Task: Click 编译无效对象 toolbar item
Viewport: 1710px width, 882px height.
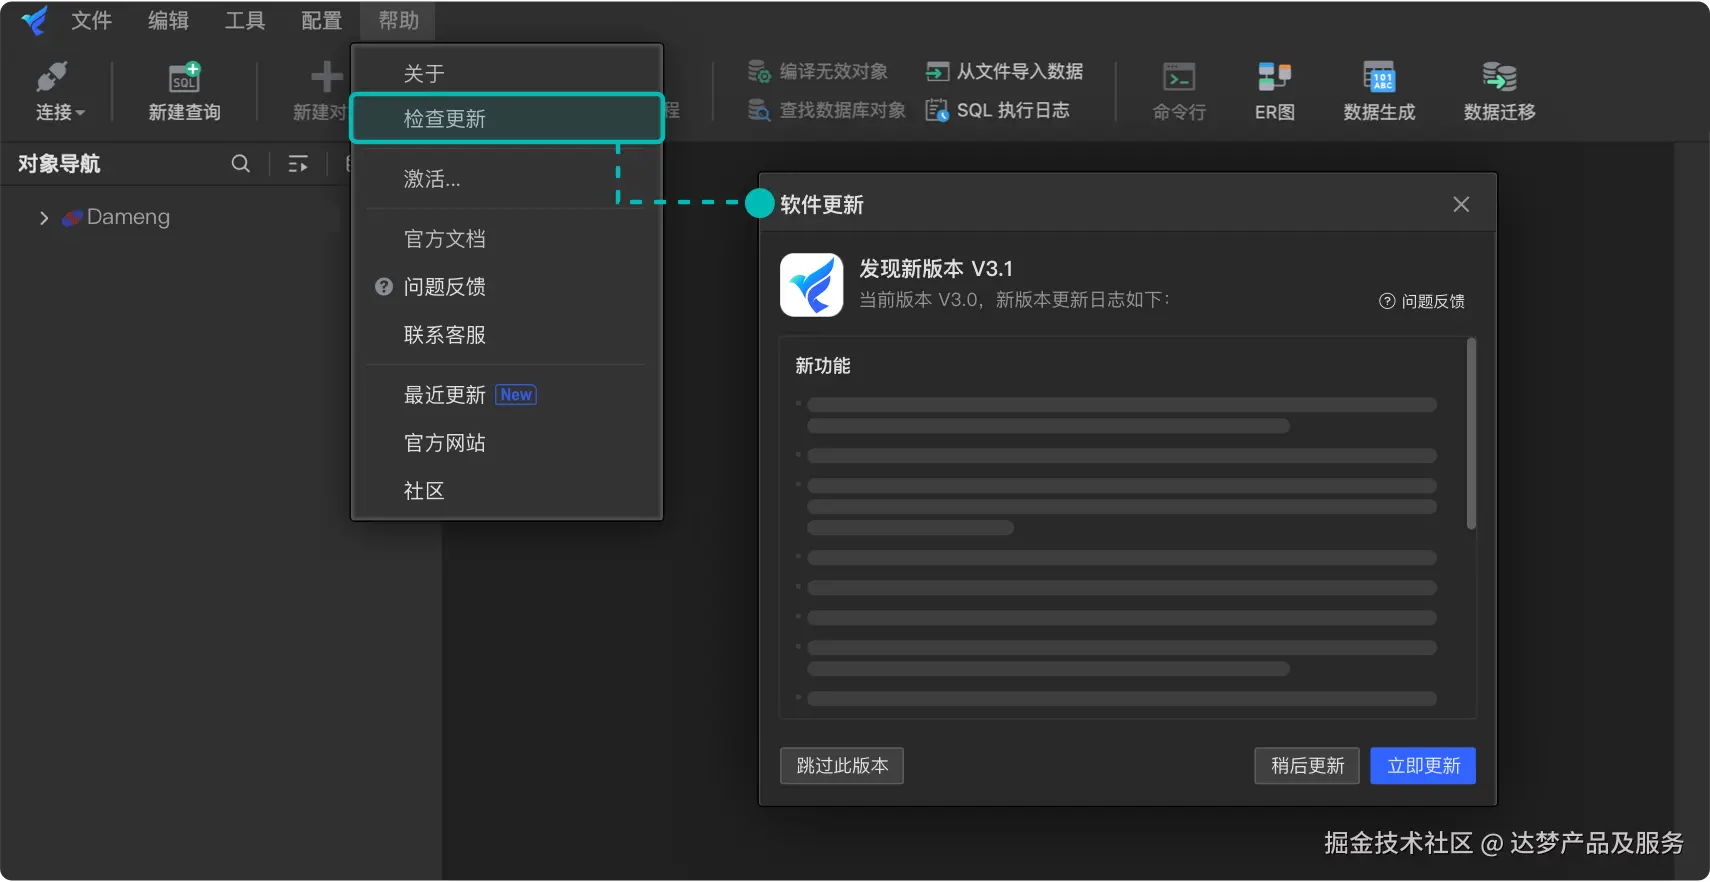Action: click(x=818, y=71)
